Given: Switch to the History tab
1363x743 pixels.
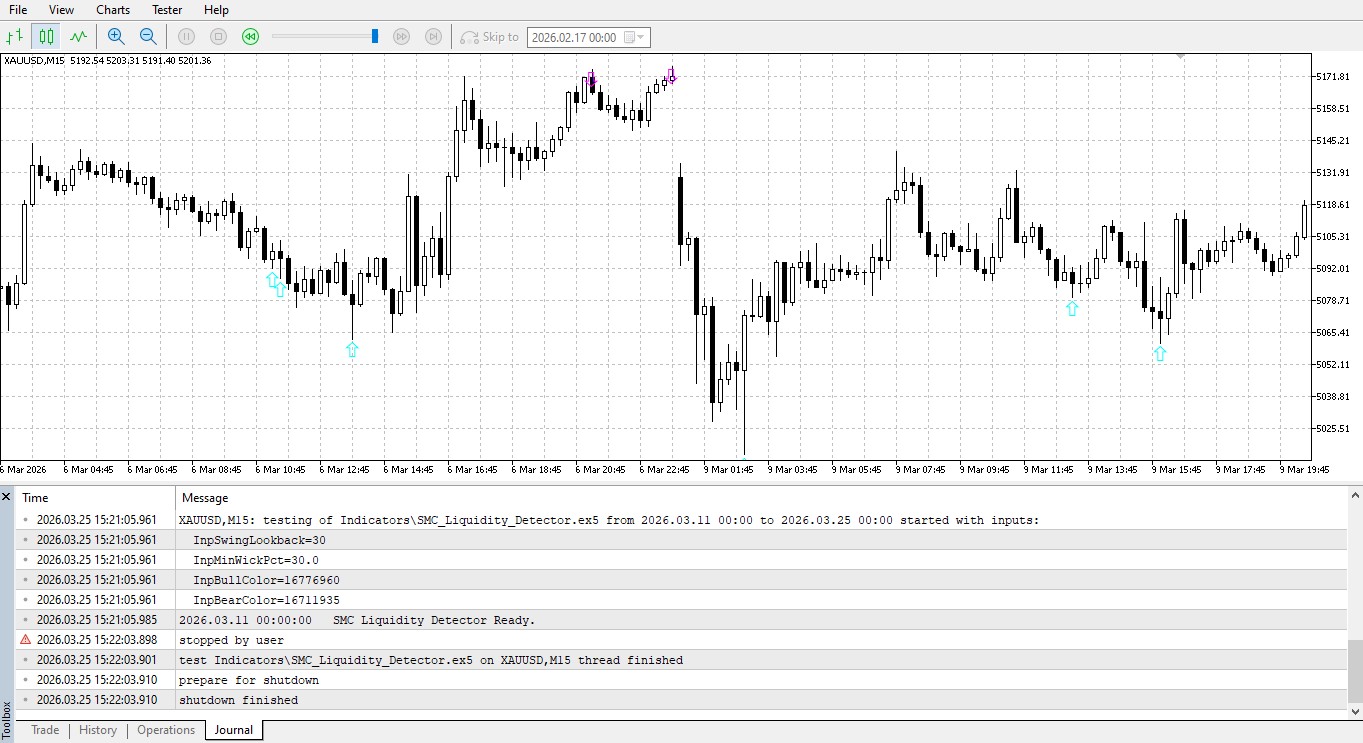Looking at the screenshot, I should pyautogui.click(x=97, y=730).
